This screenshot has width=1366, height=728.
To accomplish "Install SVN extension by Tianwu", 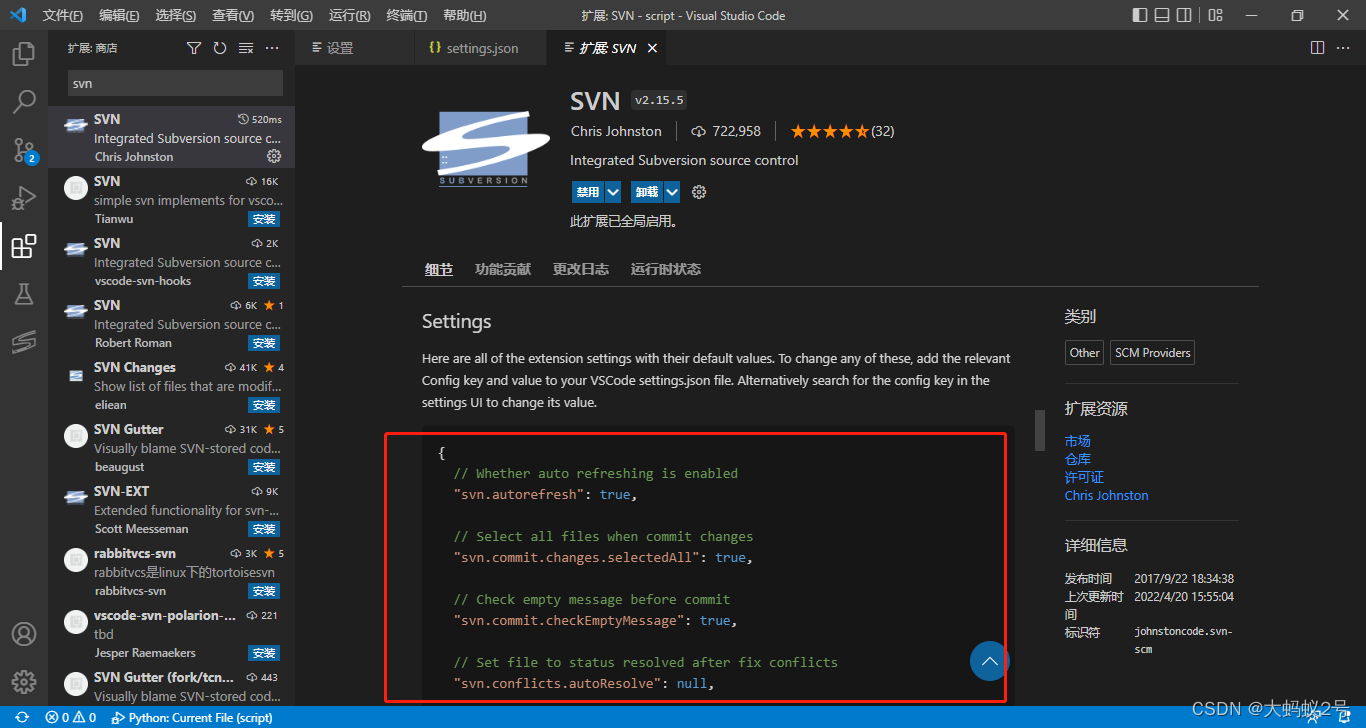I will click(x=264, y=219).
